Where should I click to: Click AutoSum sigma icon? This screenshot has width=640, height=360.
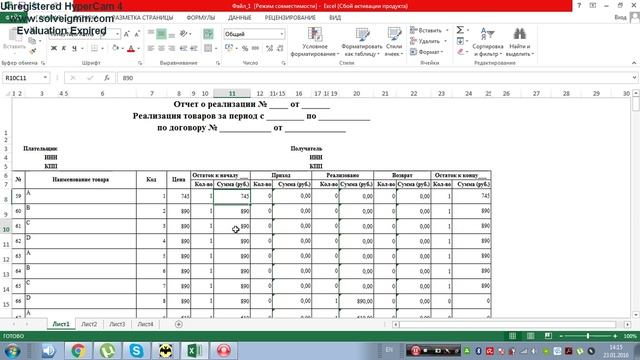(460, 30)
